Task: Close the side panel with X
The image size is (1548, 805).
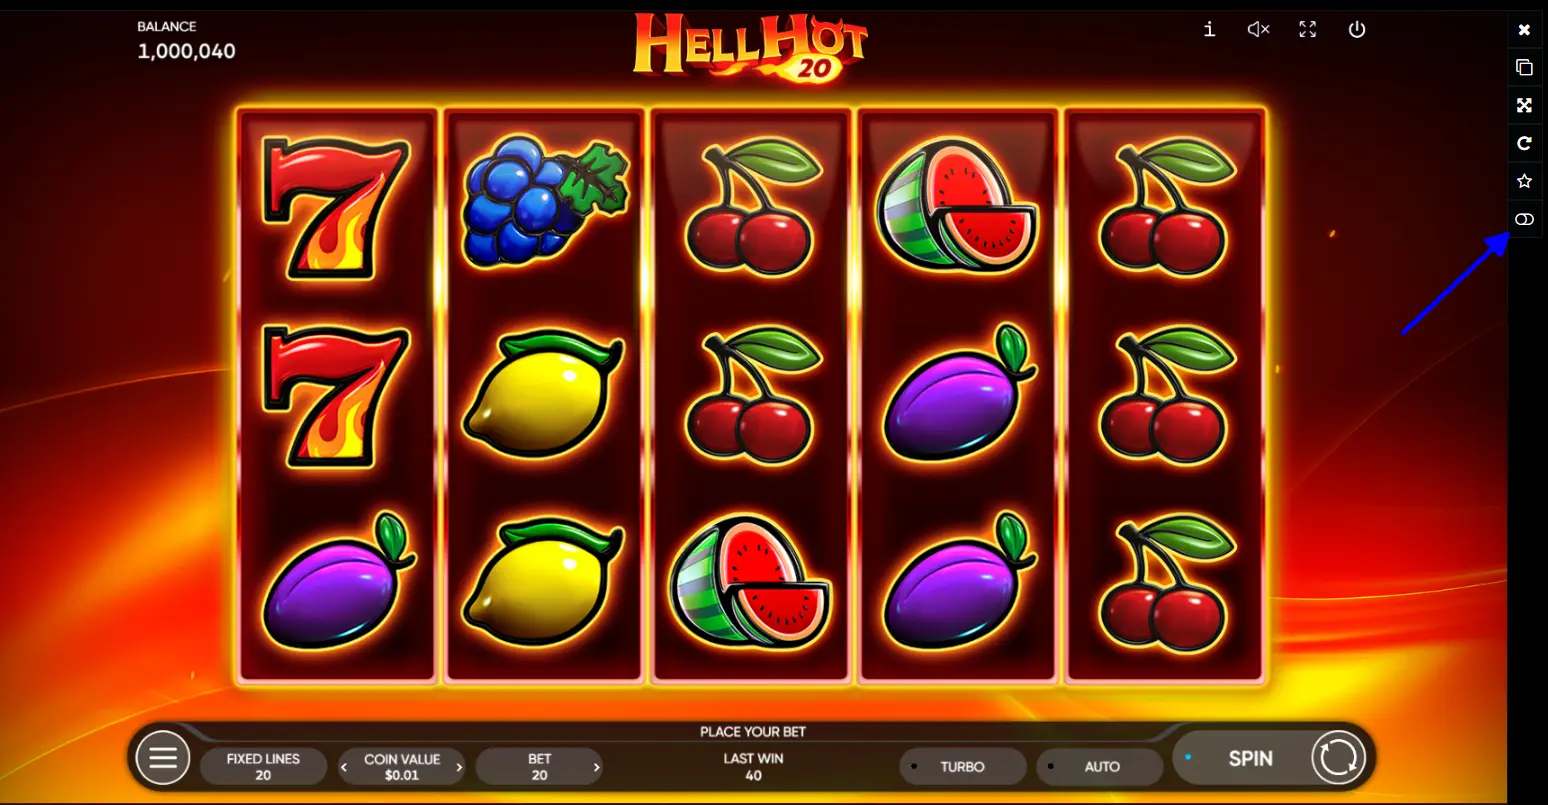Action: [1524, 30]
